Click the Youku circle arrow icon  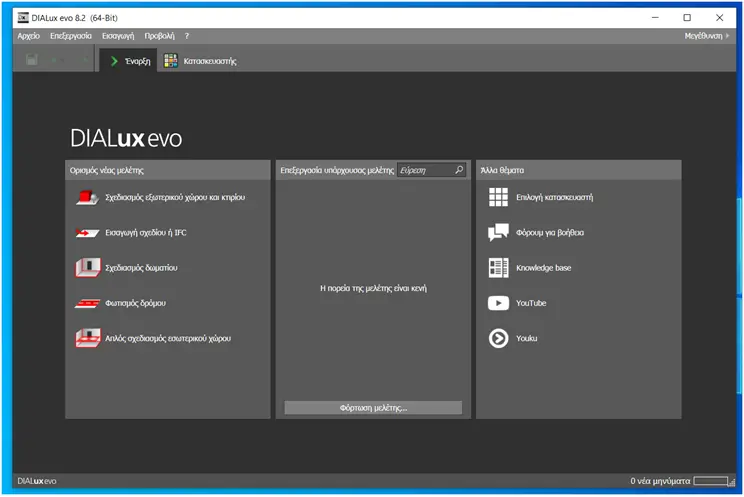click(498, 338)
